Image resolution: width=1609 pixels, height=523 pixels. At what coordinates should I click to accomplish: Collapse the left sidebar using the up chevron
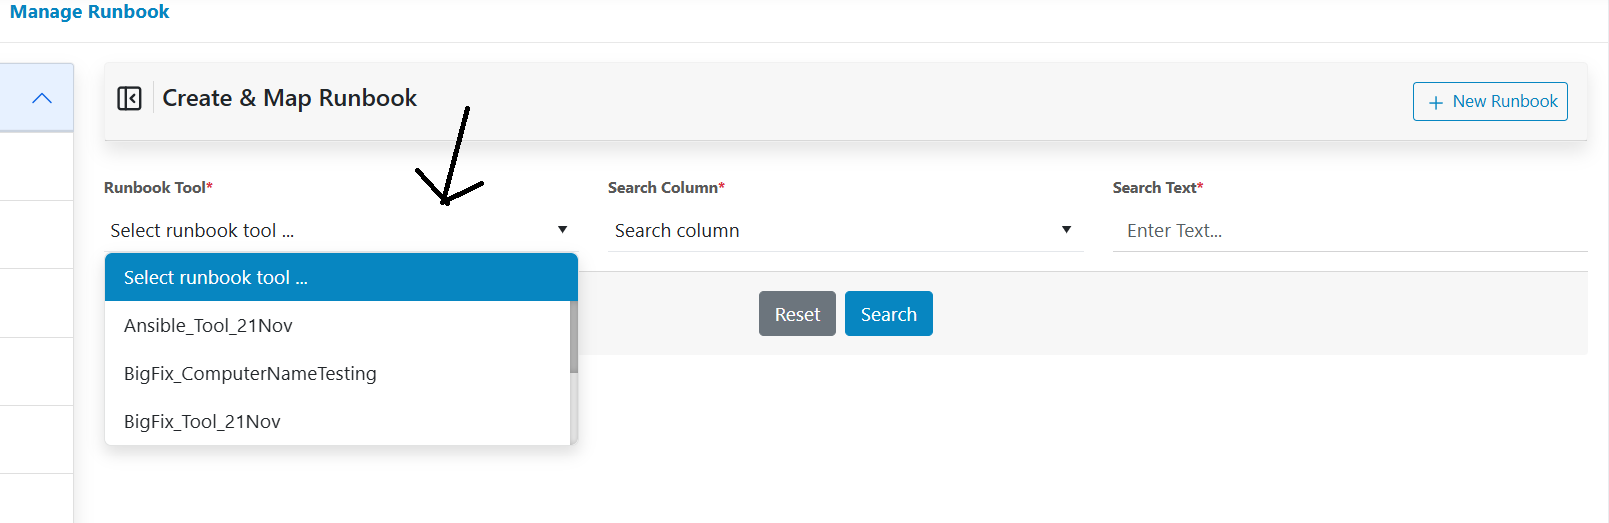tap(41, 98)
